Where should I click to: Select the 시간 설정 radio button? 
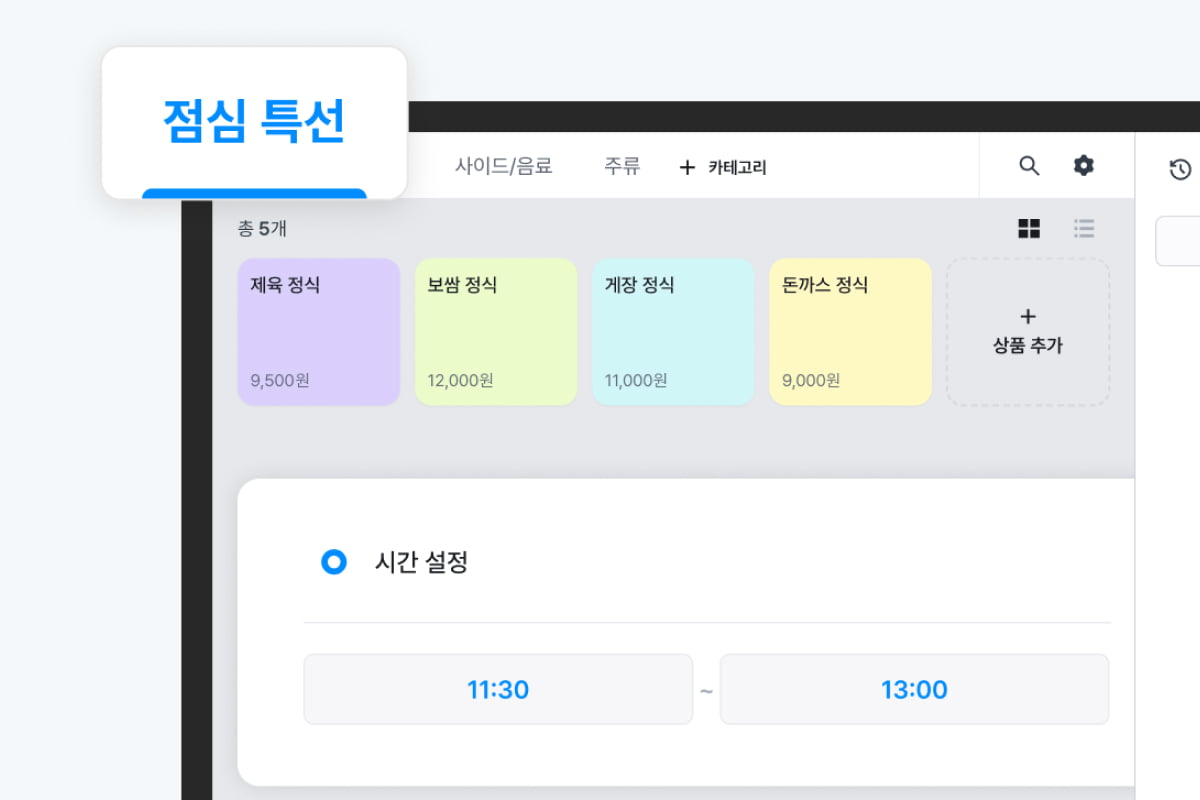tap(333, 562)
